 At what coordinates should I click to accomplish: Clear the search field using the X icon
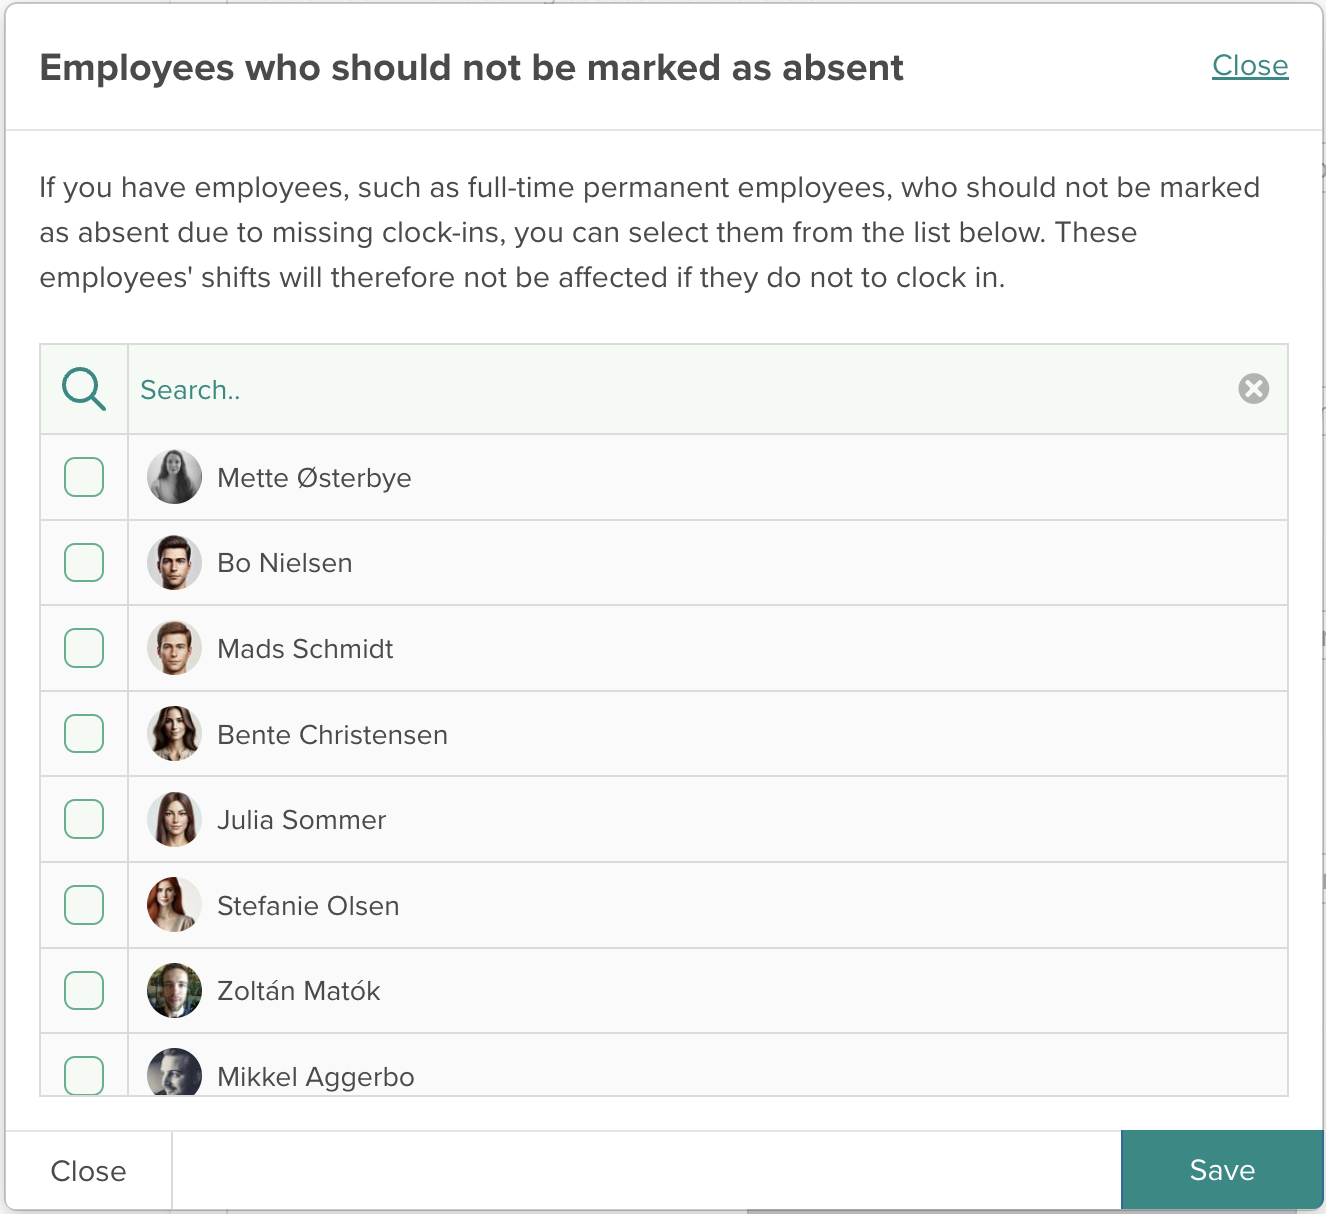point(1253,388)
